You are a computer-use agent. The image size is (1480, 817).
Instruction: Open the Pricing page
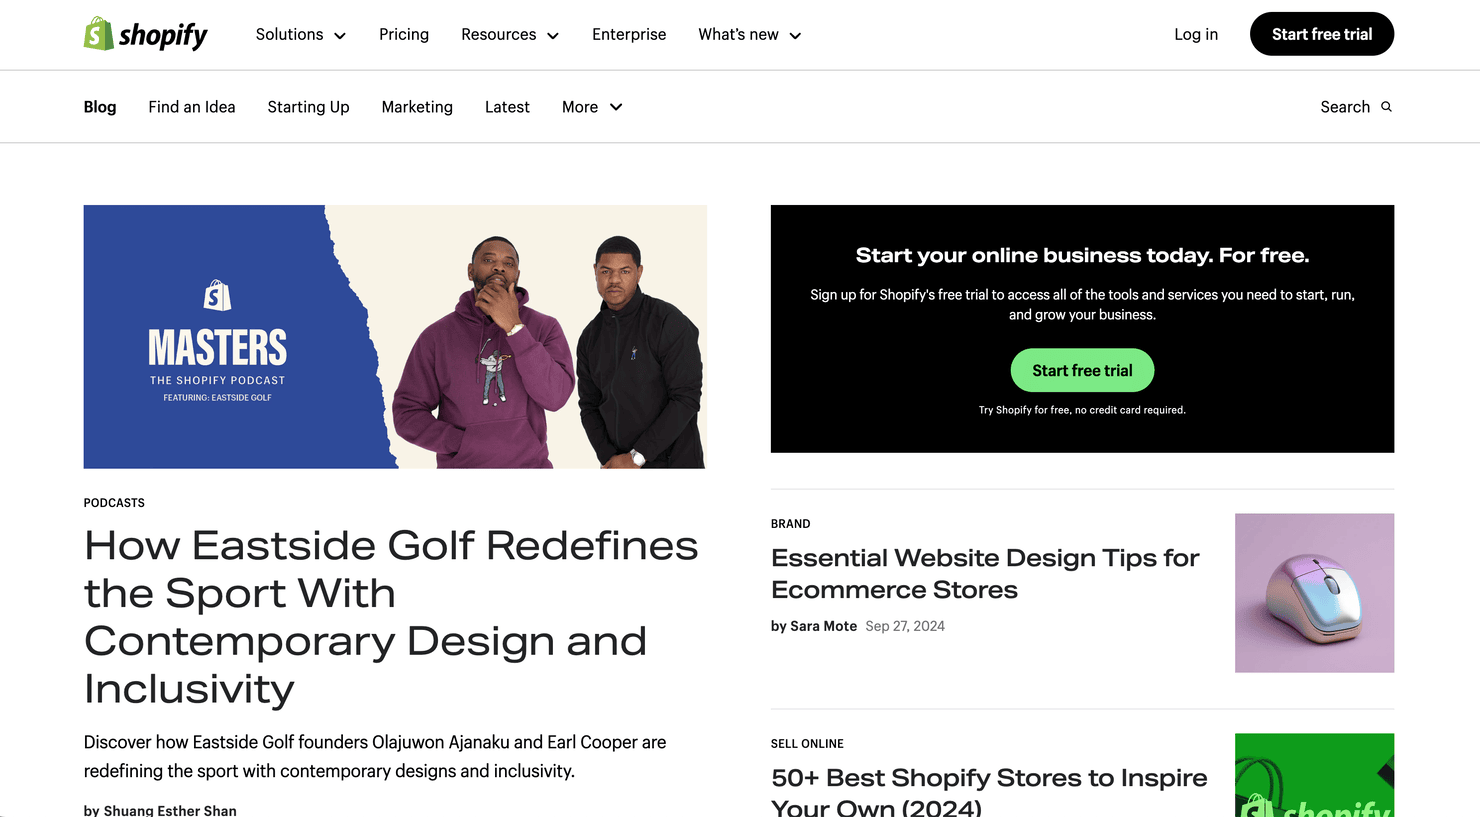point(404,34)
